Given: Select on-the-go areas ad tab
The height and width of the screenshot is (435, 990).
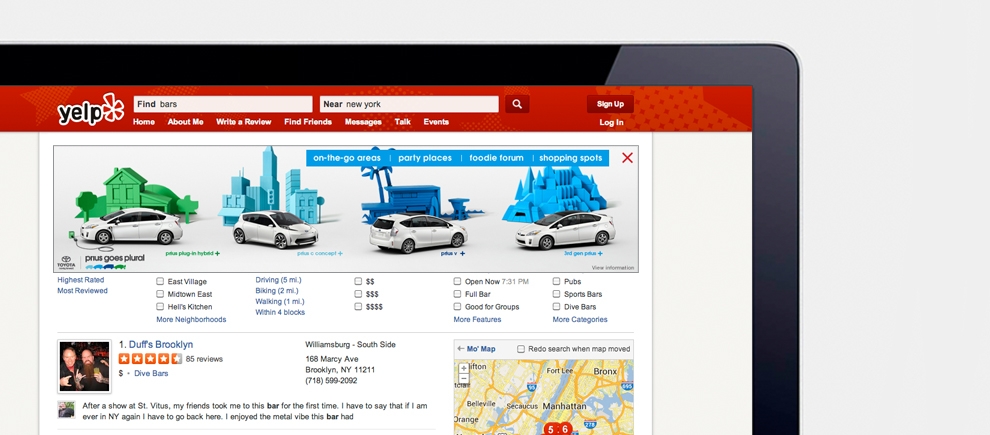Looking at the screenshot, I should 347,158.
